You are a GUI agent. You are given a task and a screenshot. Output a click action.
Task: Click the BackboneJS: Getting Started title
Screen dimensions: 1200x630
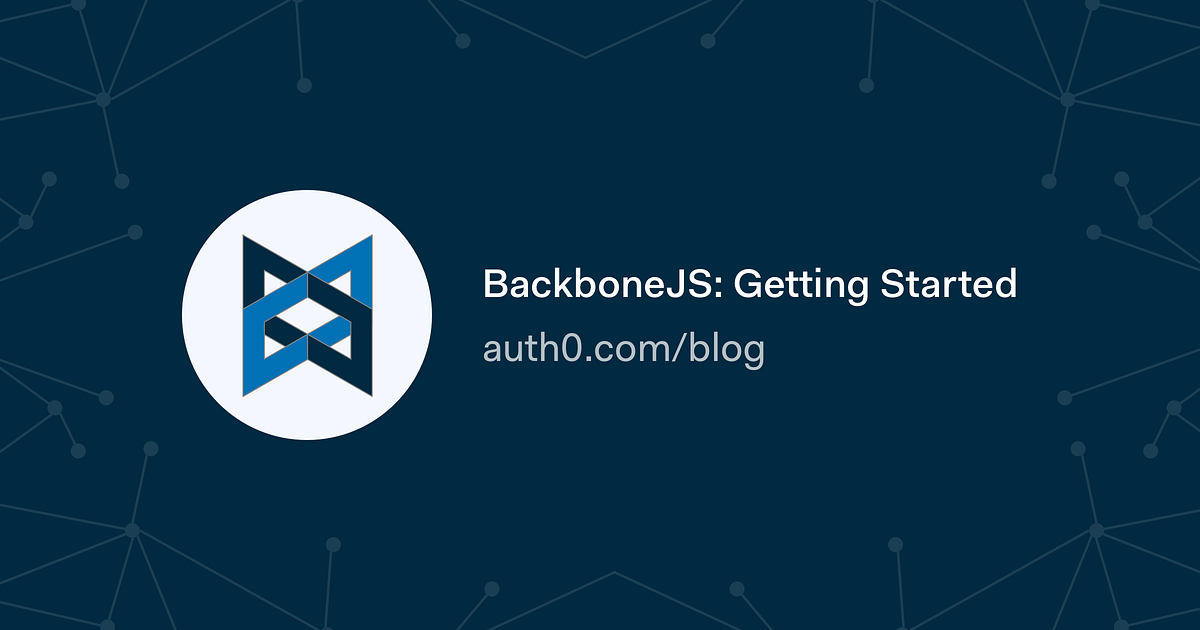(x=750, y=284)
